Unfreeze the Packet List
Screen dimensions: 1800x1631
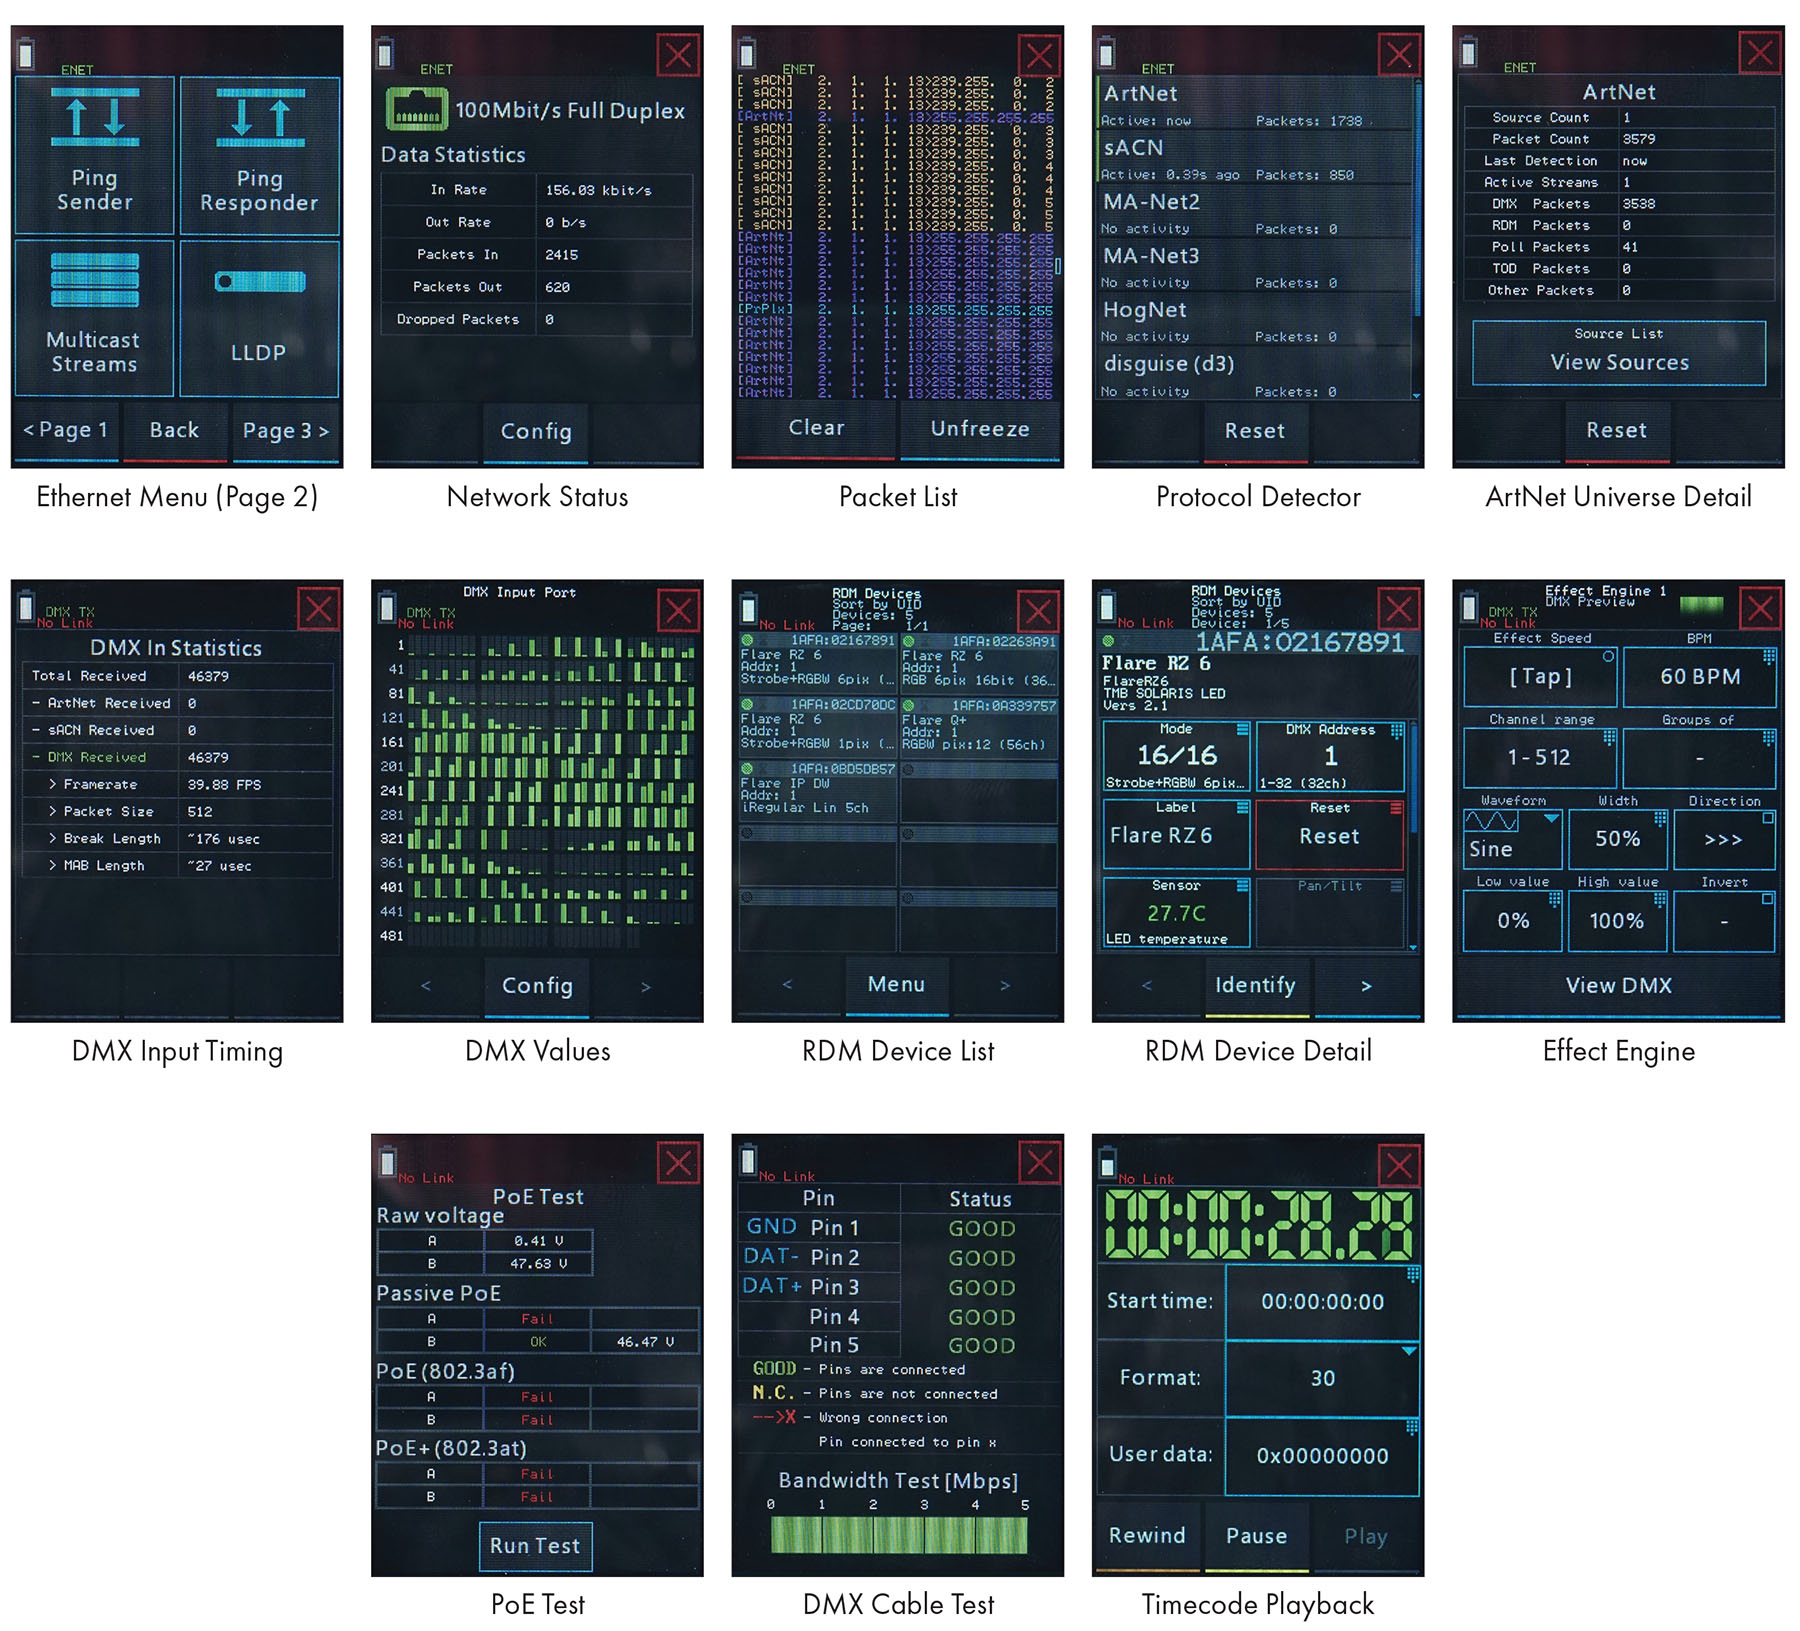coord(980,429)
